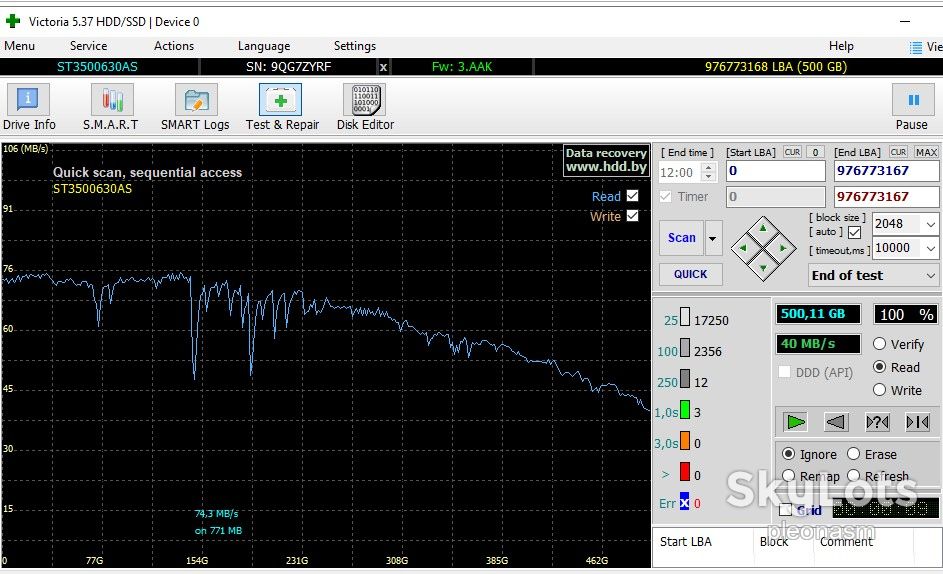Open the Scan button dropdown arrow
This screenshot has height=574, width=943.
713,238
